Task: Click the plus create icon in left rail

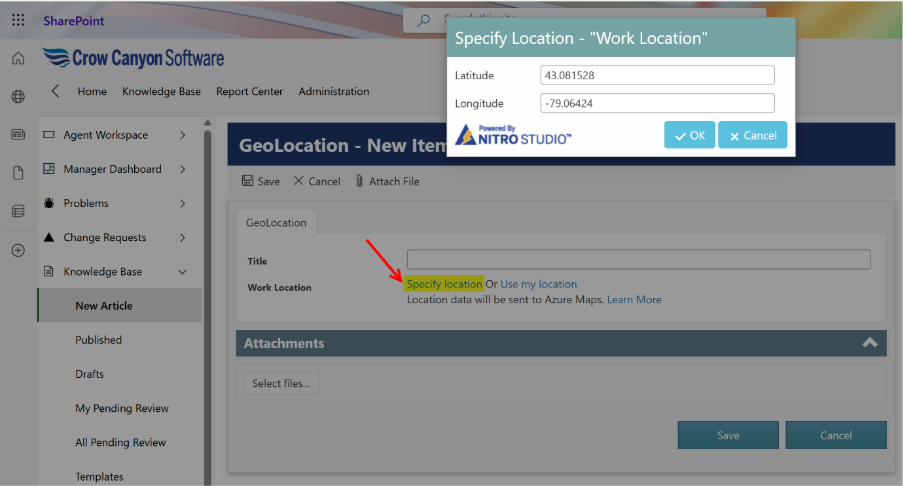Action: [18, 250]
